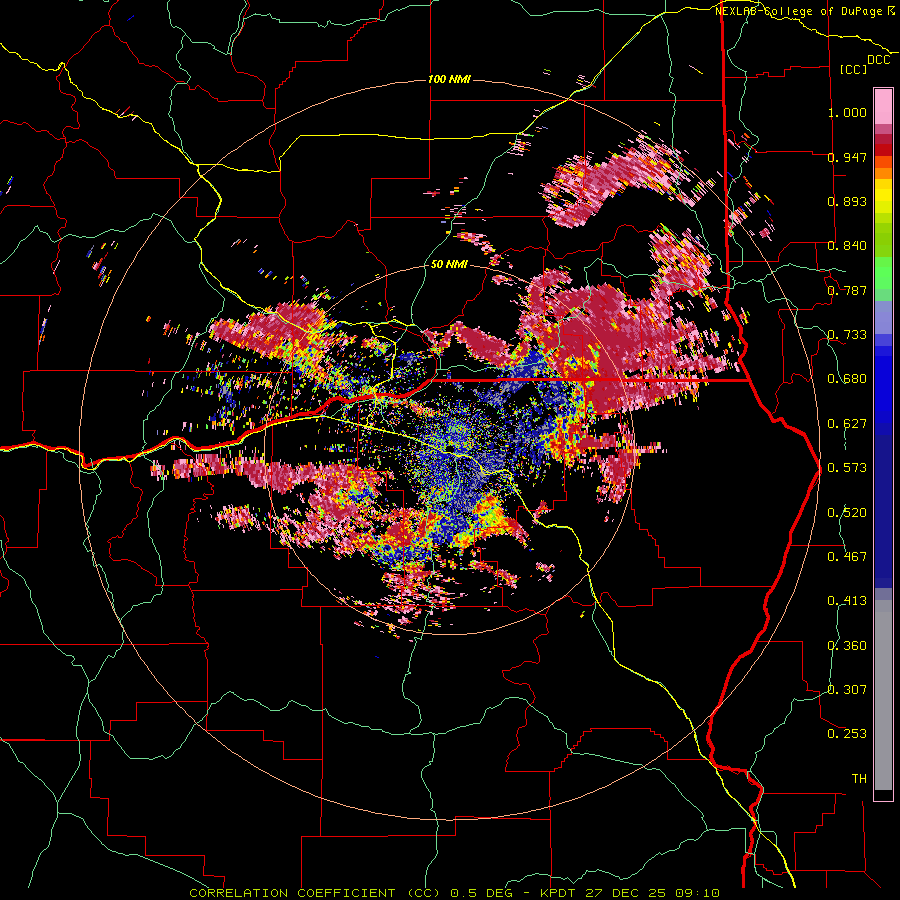Click the 0.733 color scale value
Image resolution: width=900 pixels, height=900 pixels.
click(x=847, y=335)
